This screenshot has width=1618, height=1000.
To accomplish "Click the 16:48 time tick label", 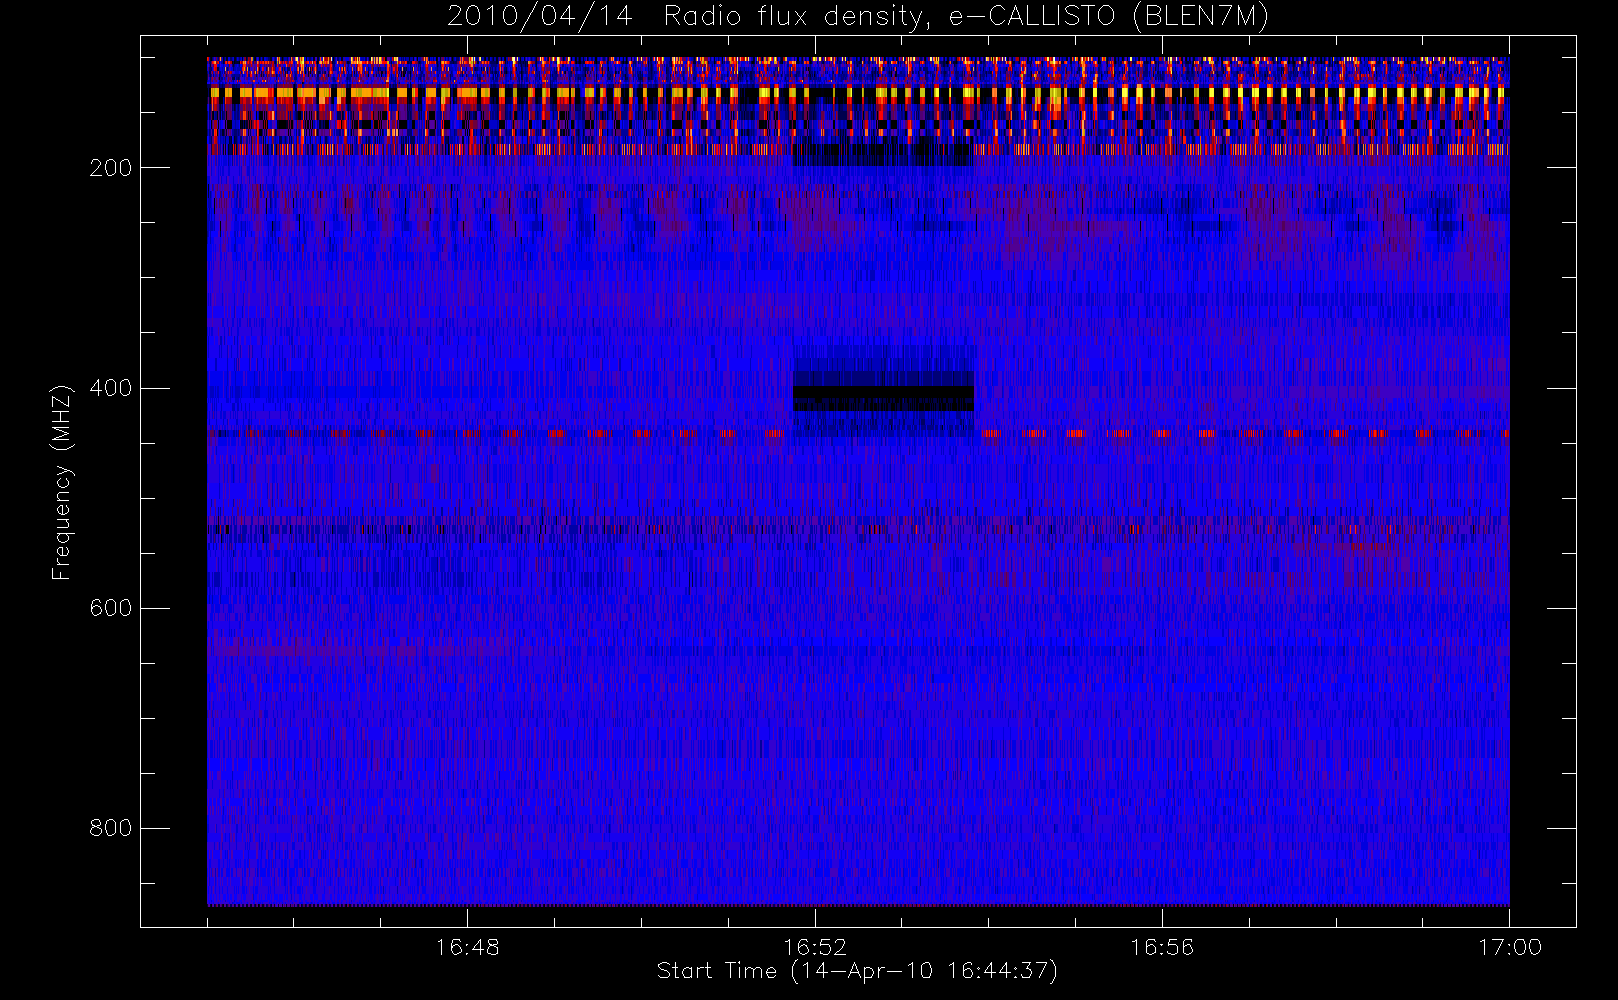I will (467, 947).
